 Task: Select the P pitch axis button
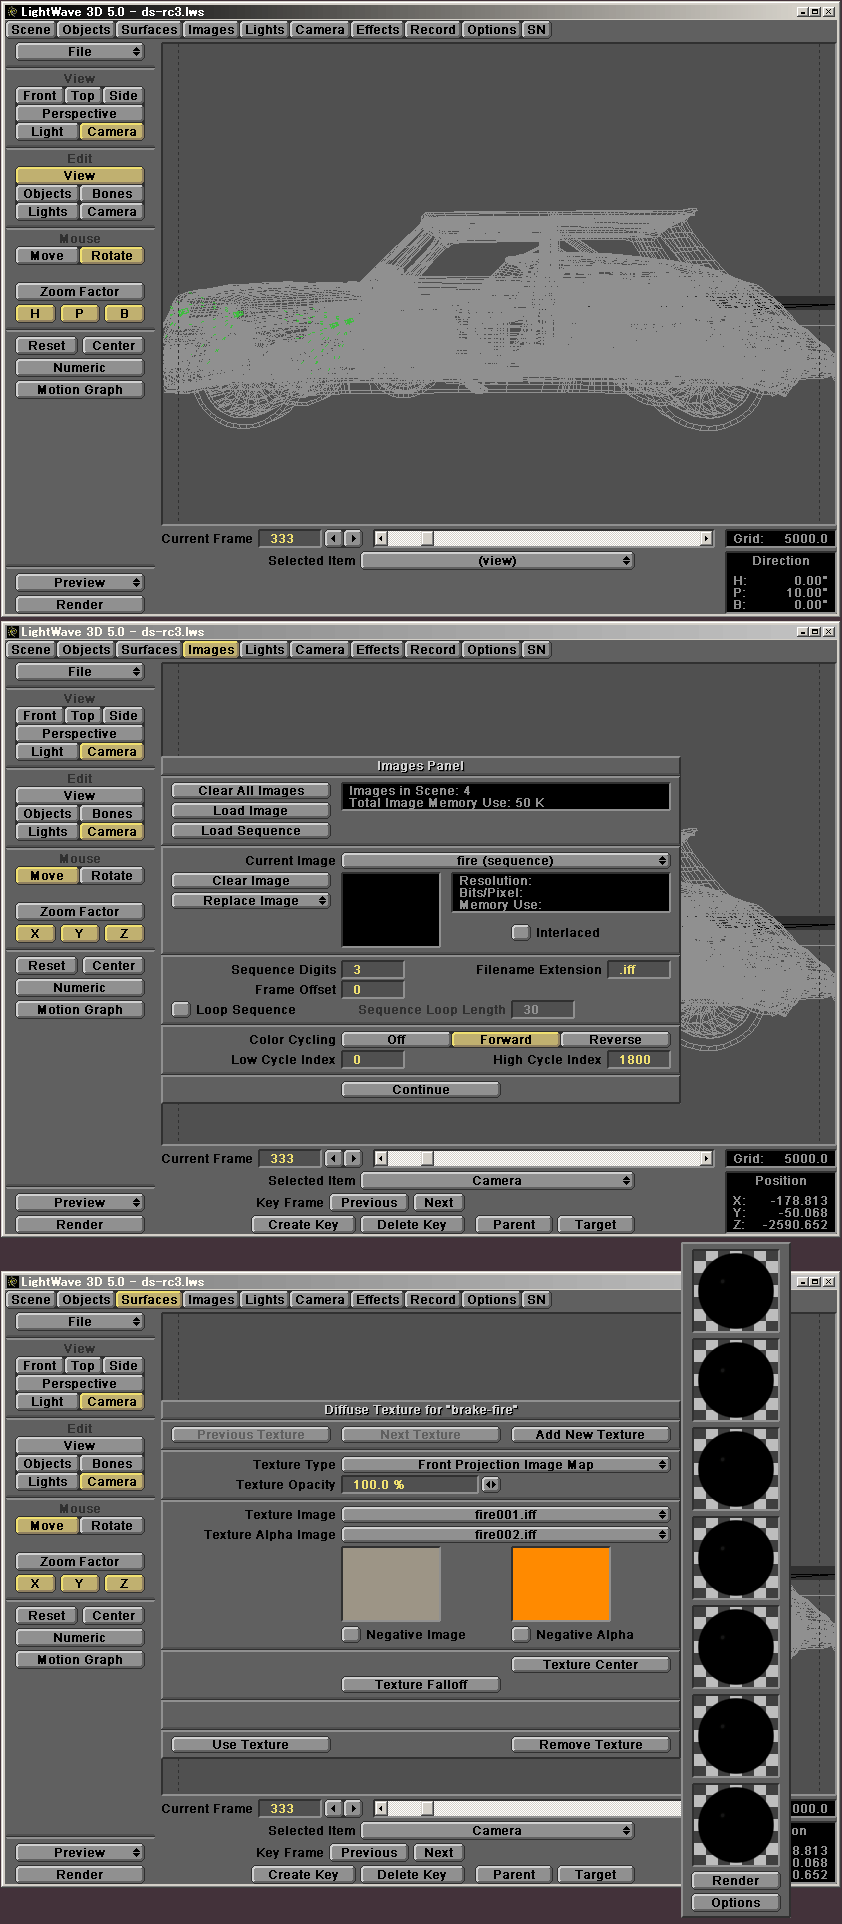(79, 313)
